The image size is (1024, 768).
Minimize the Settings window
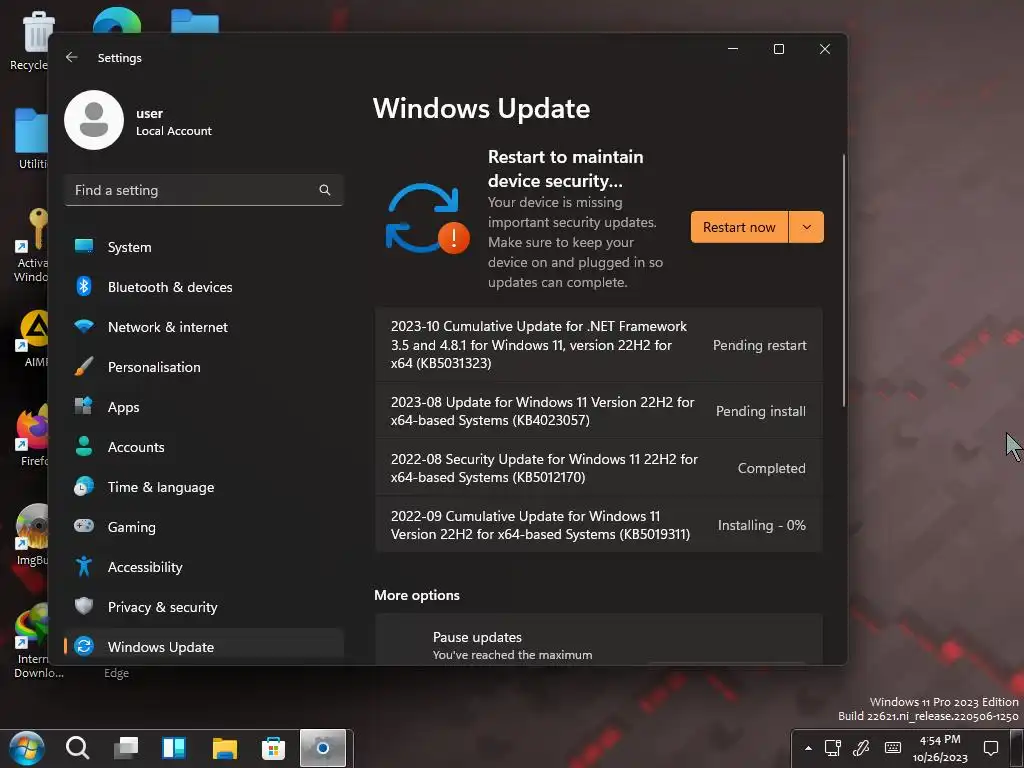click(x=733, y=49)
